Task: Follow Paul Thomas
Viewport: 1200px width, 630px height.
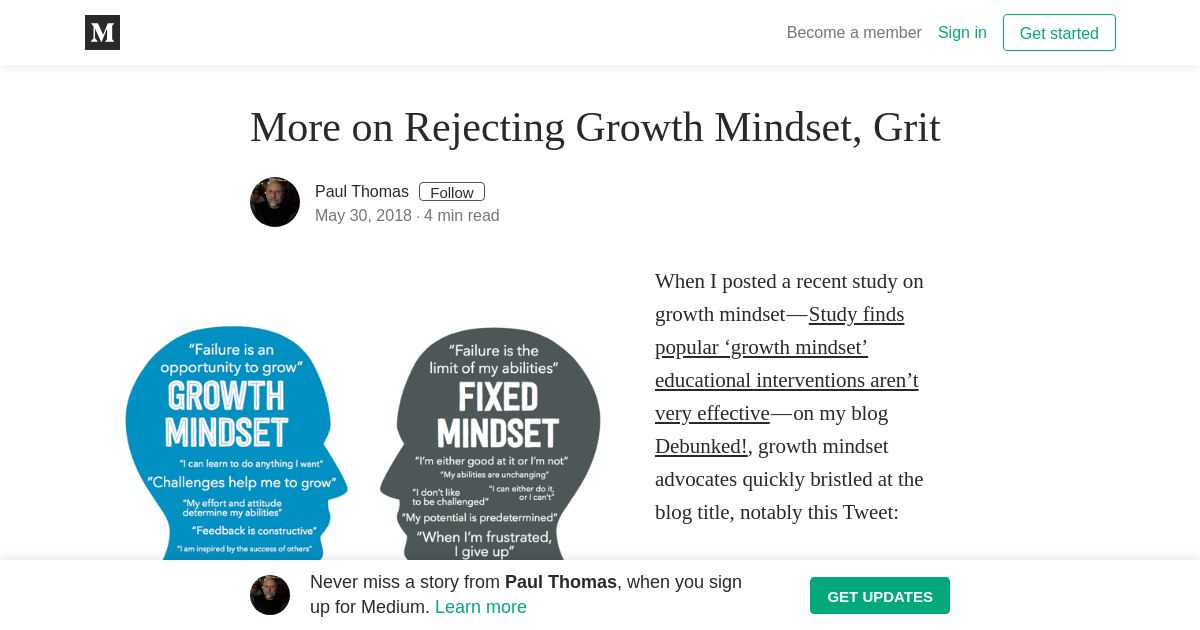Action: pos(452,192)
